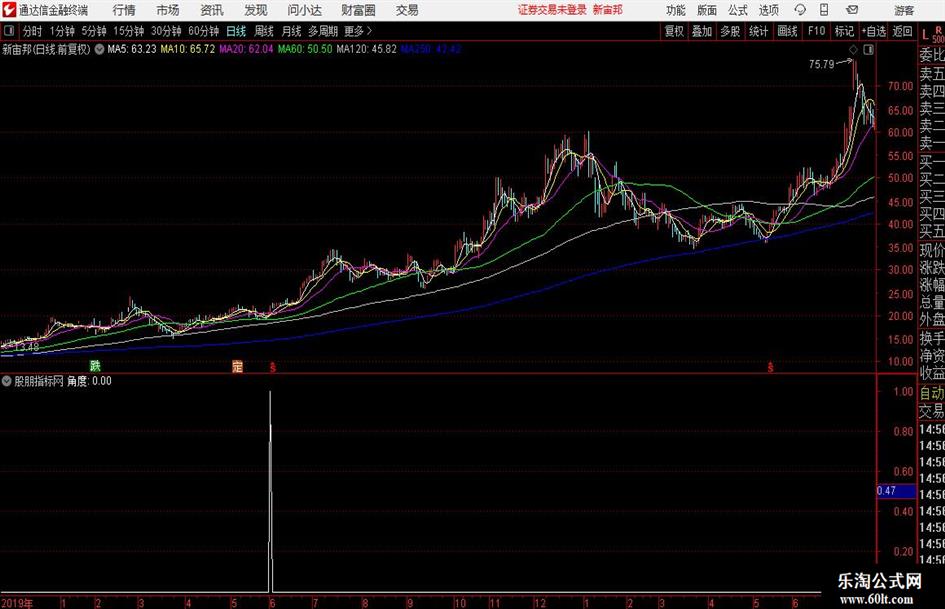945x609 pixels.
Task: Open the 画线 drawing tools button
Action: click(x=788, y=31)
